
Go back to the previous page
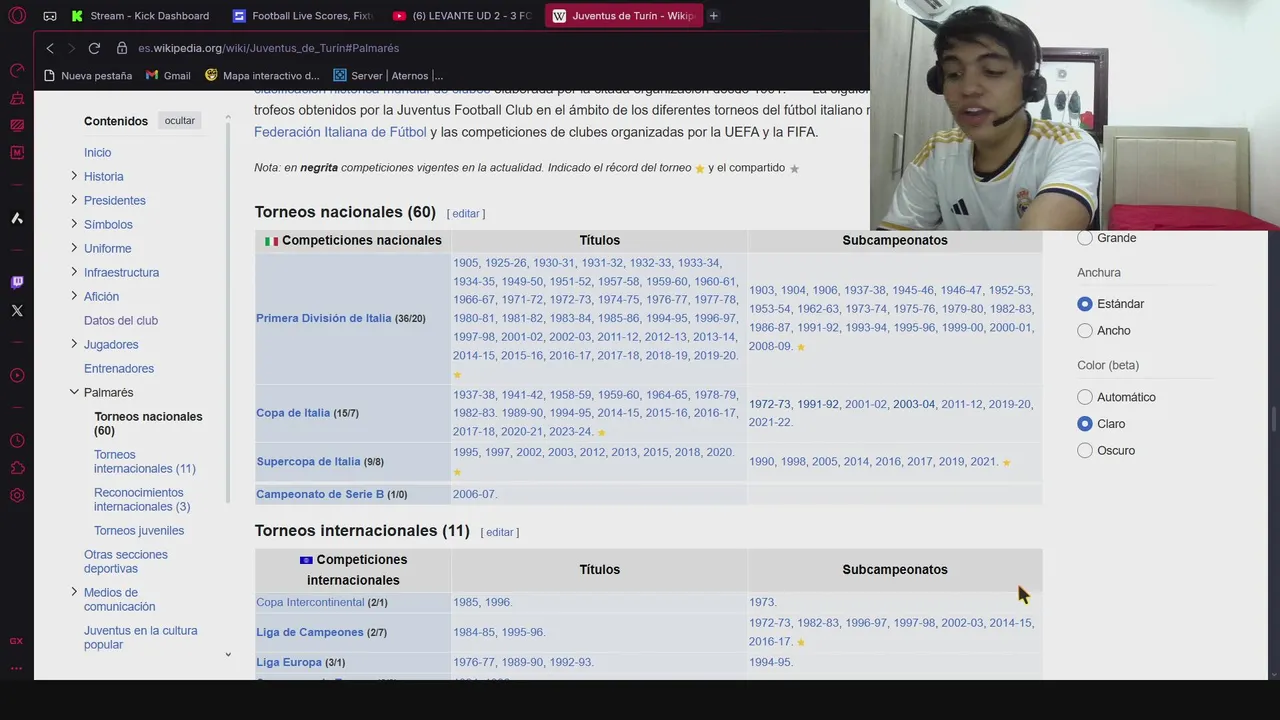tap(50, 48)
